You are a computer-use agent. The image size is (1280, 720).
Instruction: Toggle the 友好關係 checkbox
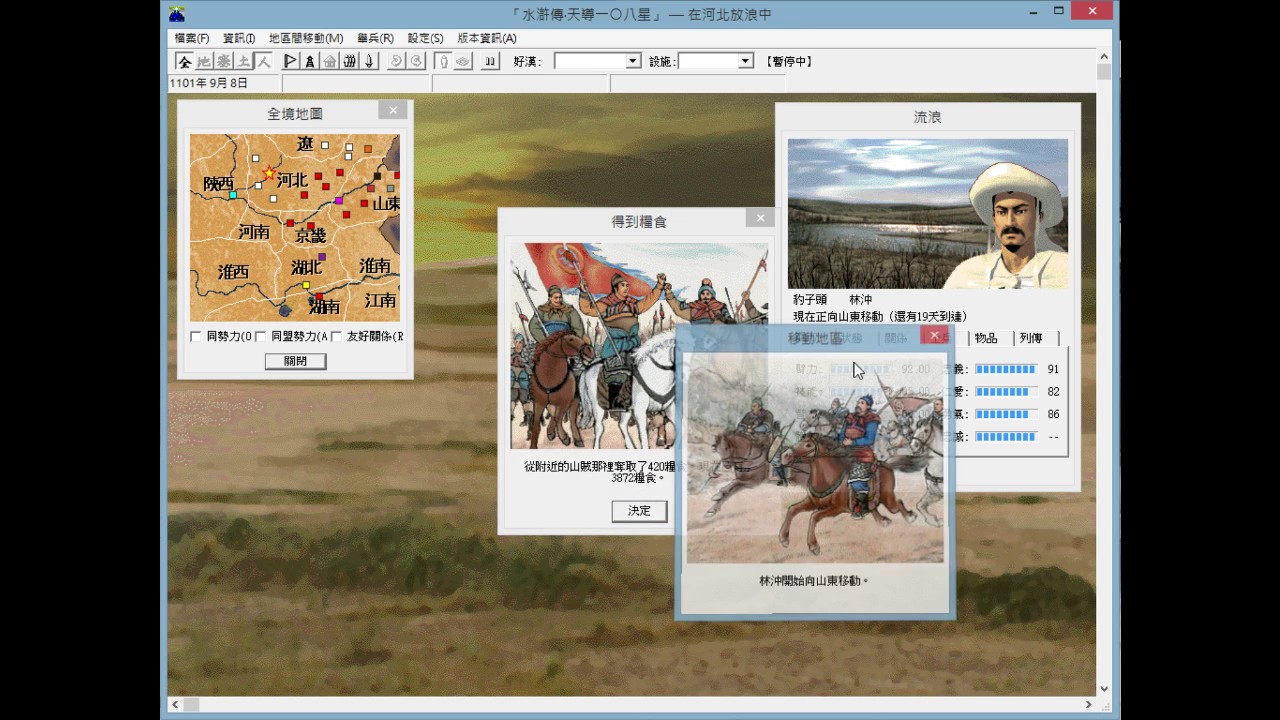[x=336, y=337]
